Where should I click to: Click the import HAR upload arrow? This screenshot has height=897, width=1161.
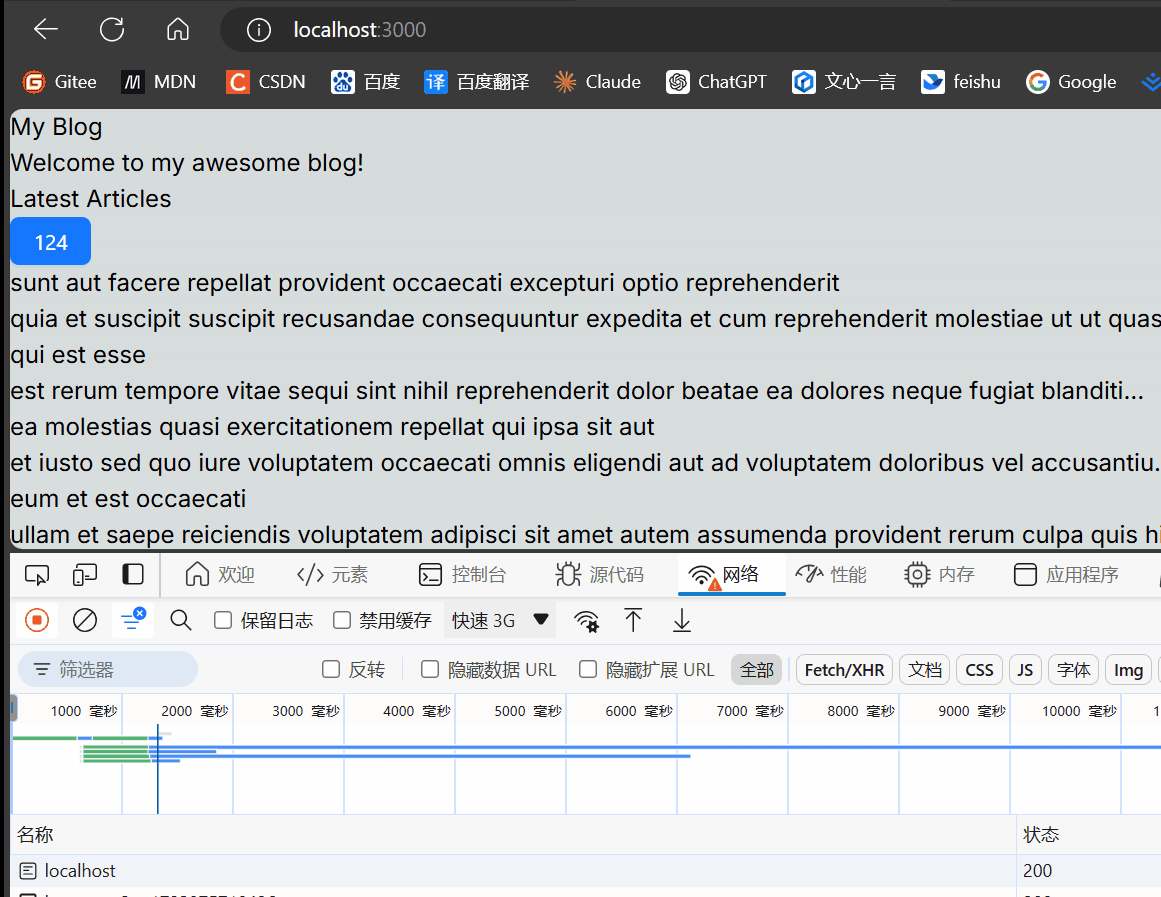click(633, 621)
